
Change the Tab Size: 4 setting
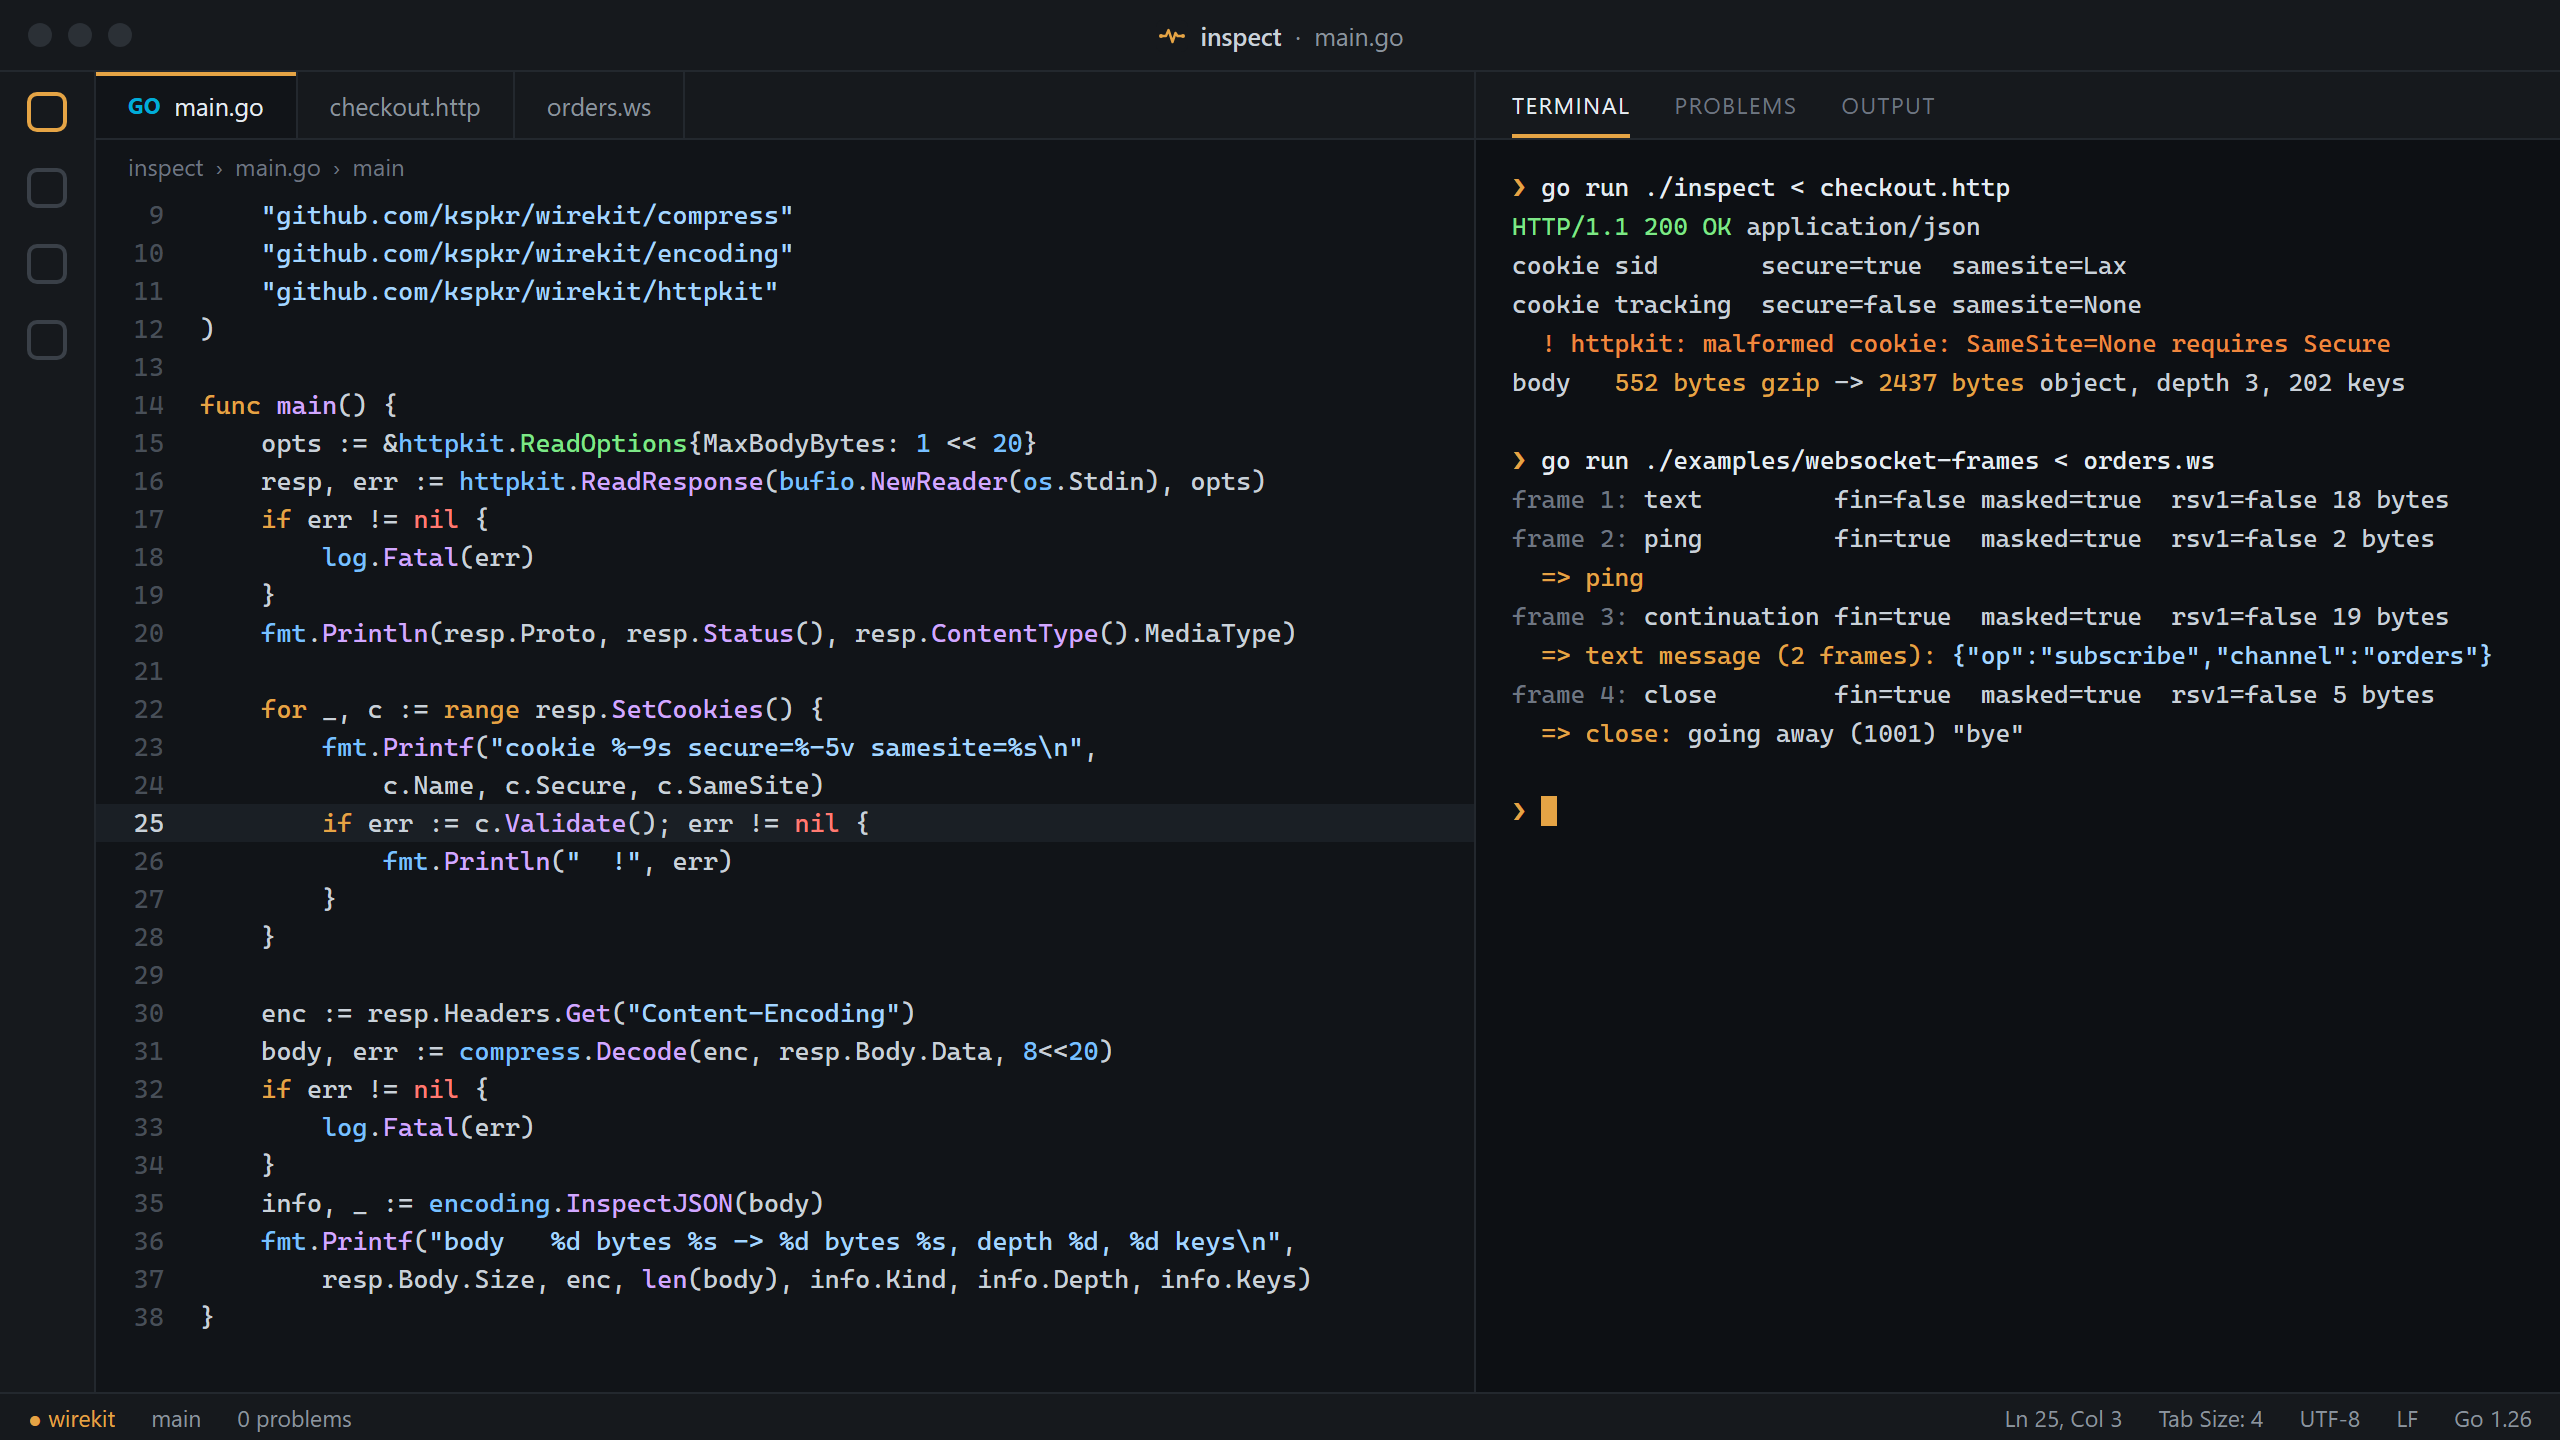(x=2210, y=1419)
